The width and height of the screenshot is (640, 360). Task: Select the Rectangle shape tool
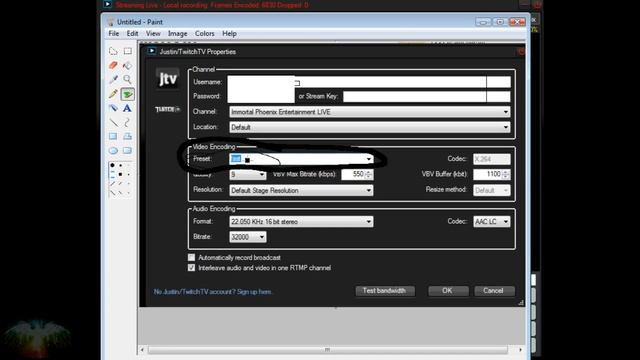point(113,136)
